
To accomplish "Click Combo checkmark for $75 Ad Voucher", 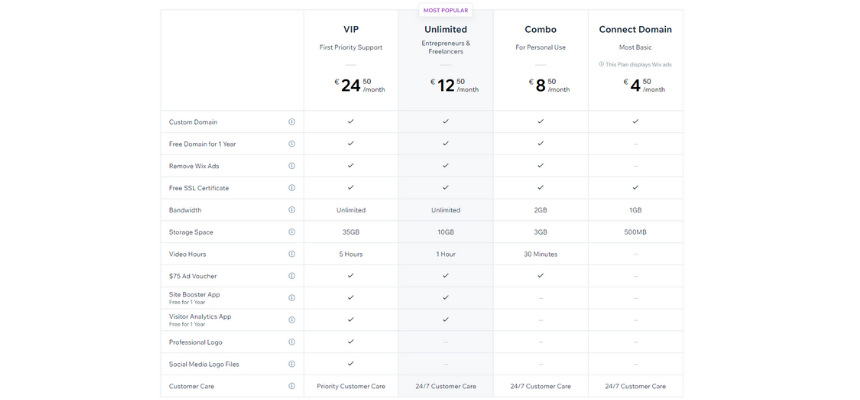I will click(x=541, y=275).
